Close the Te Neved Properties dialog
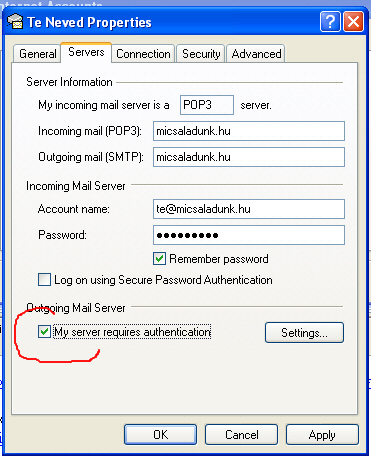Screen dimensions: 371x459 (x=353, y=22)
